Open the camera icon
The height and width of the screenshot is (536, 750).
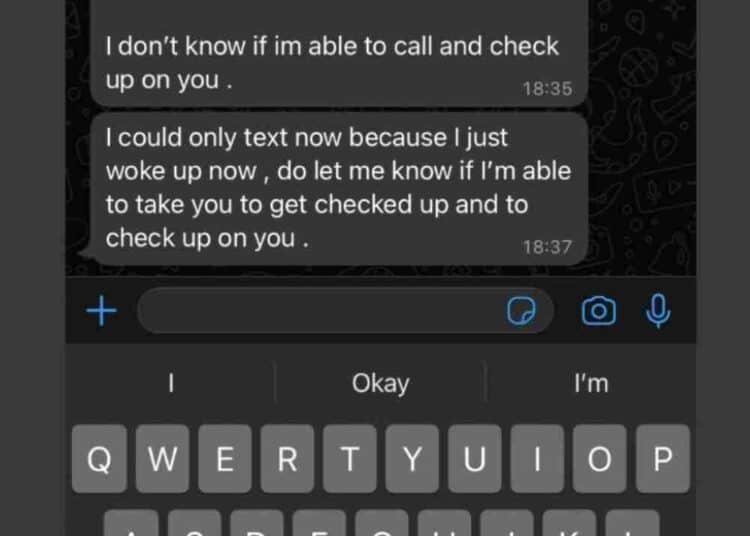[x=598, y=311]
